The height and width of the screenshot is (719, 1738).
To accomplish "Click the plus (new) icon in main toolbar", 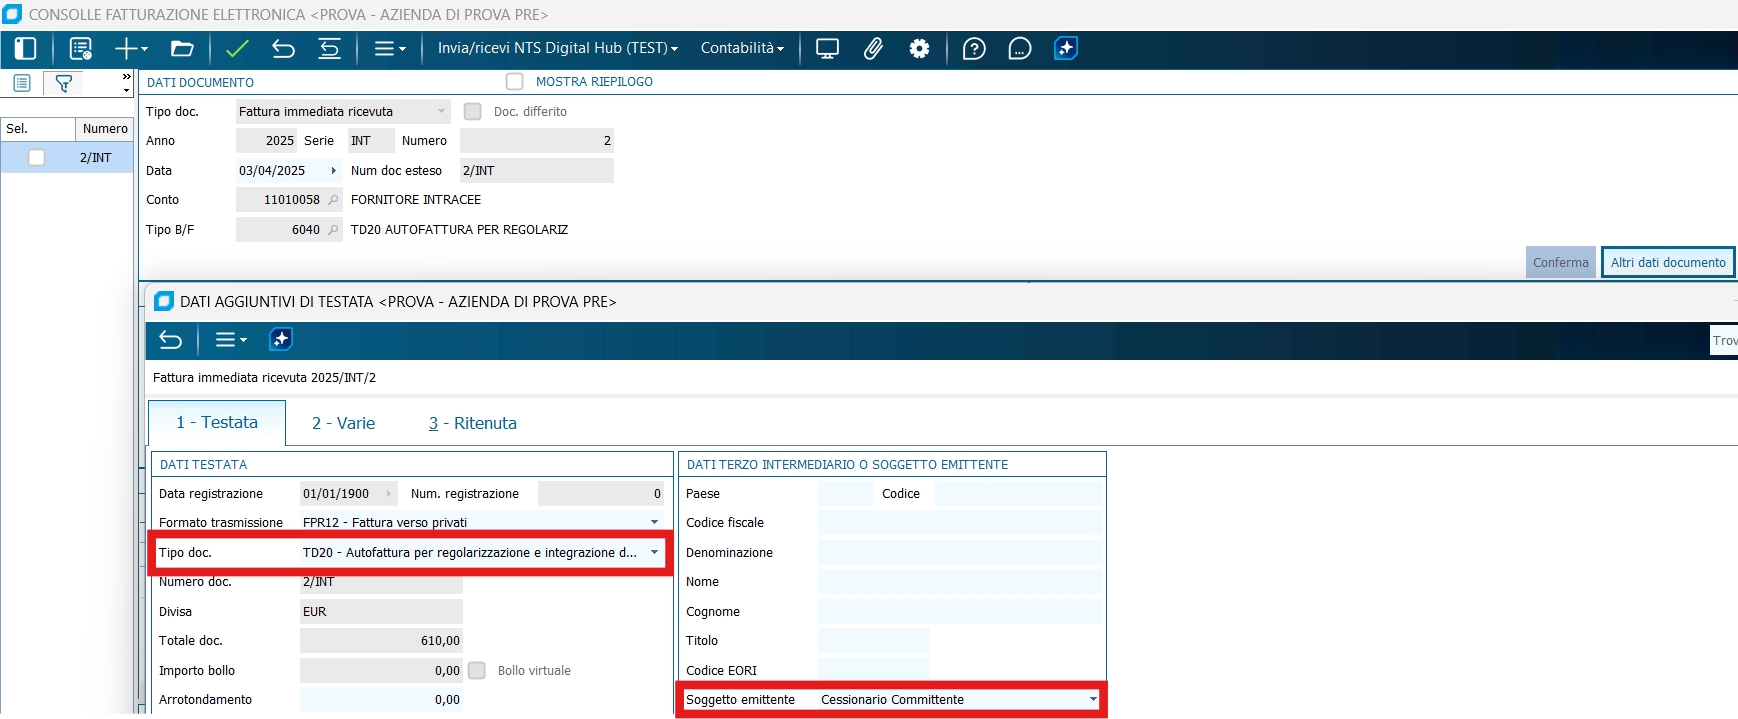I will tap(131, 48).
